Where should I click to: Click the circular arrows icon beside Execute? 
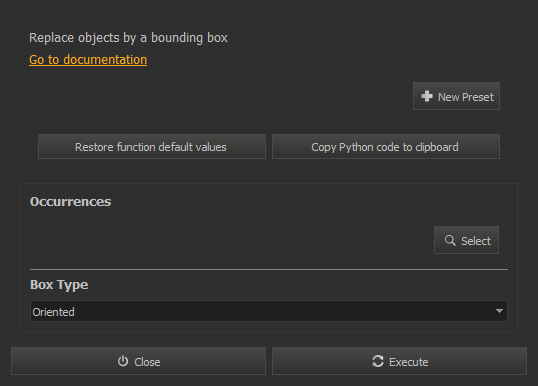[378, 361]
